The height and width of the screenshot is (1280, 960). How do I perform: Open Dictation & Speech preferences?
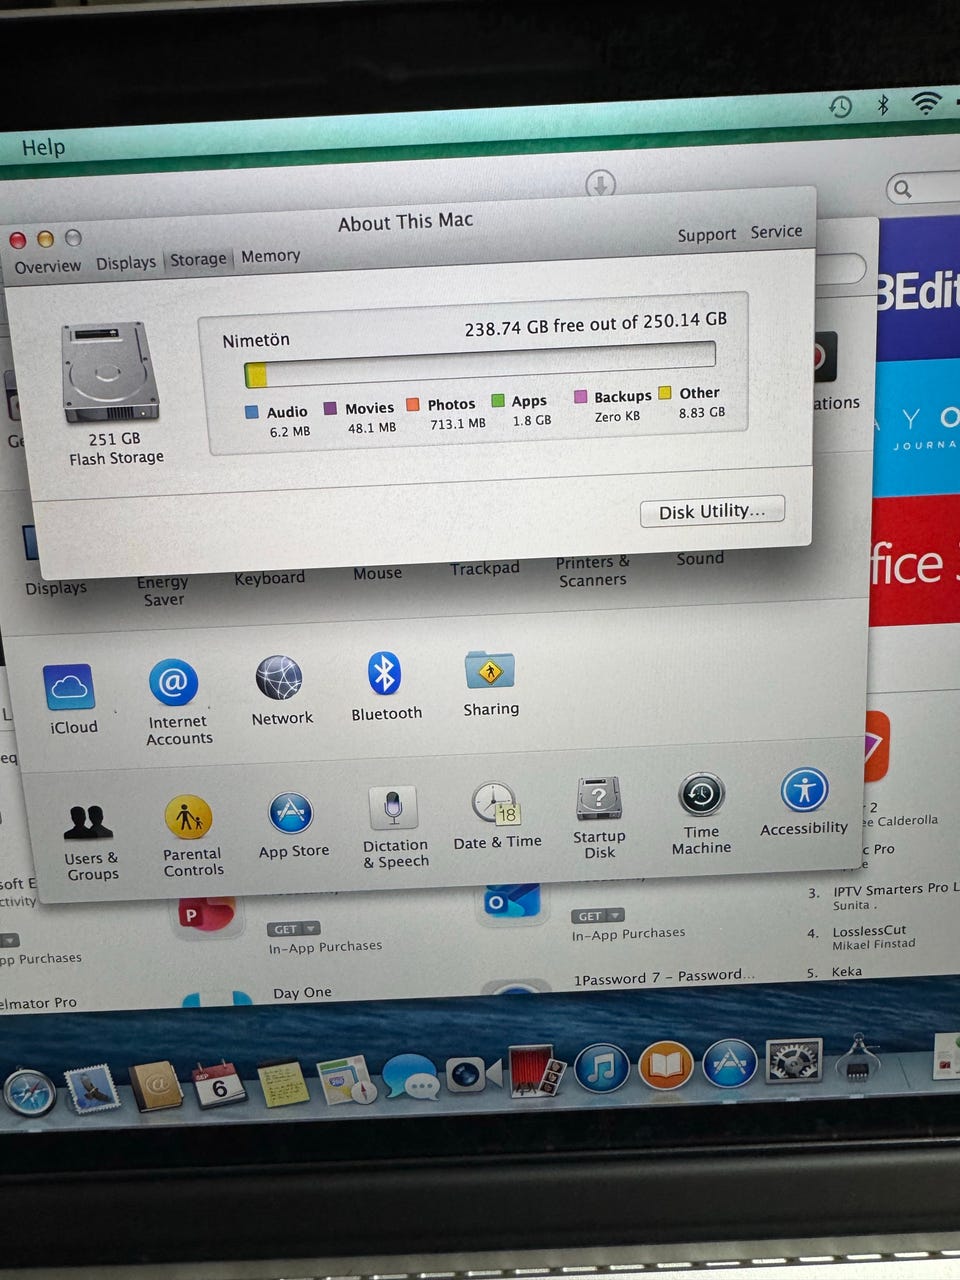point(393,808)
